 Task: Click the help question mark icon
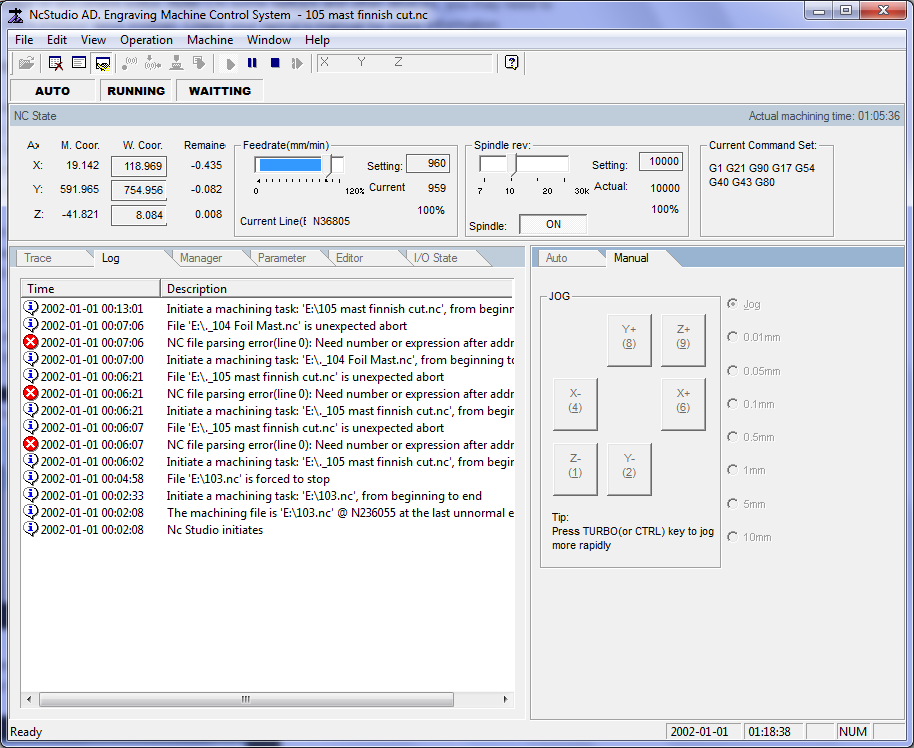[512, 63]
